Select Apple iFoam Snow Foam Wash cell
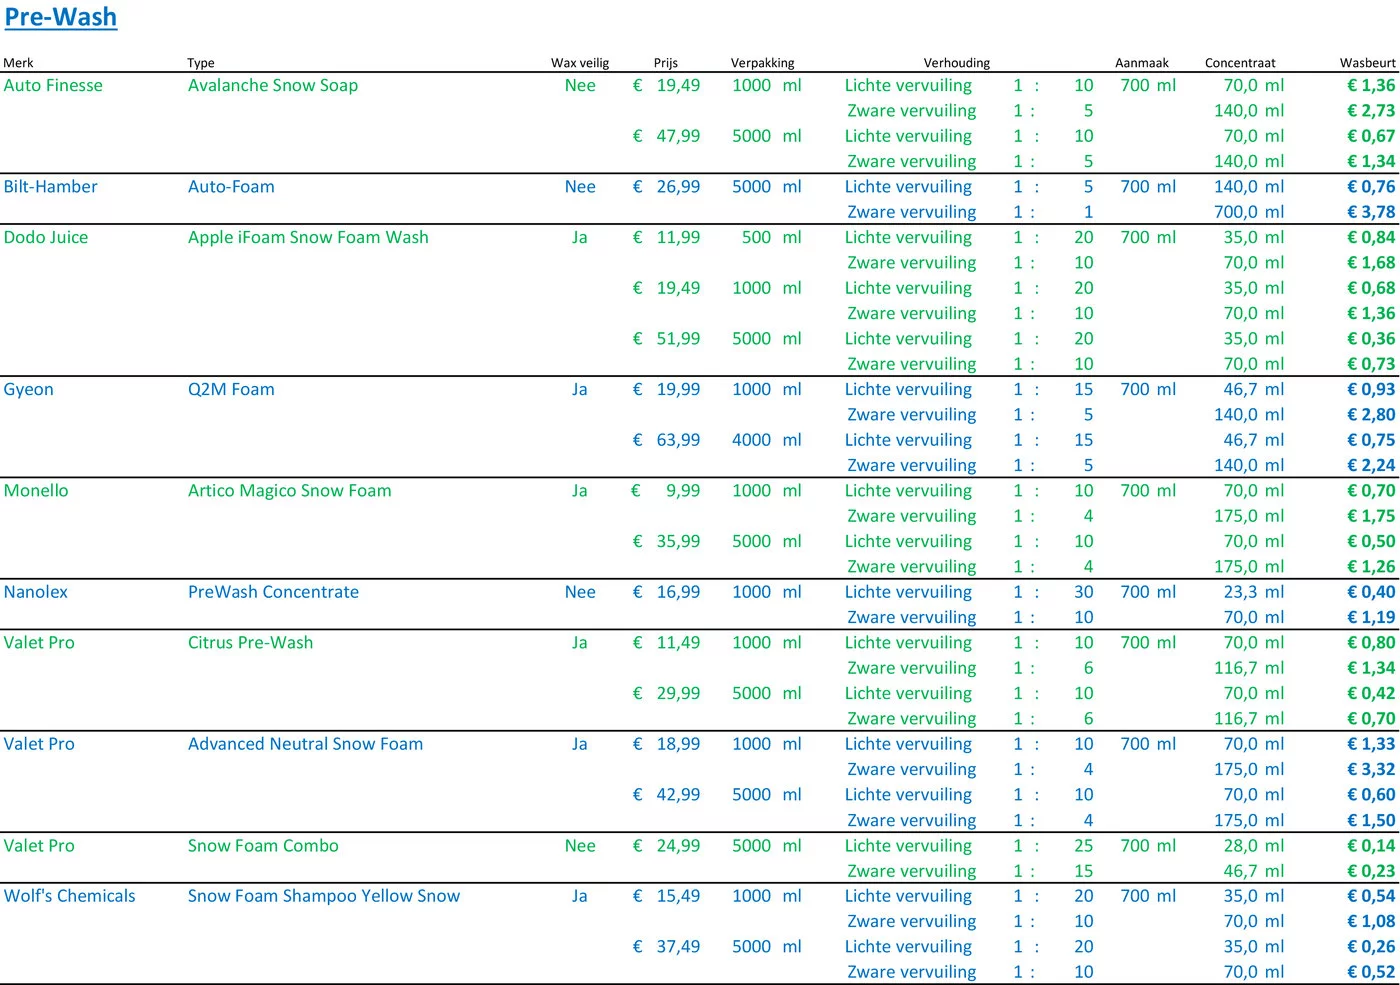 pos(308,237)
